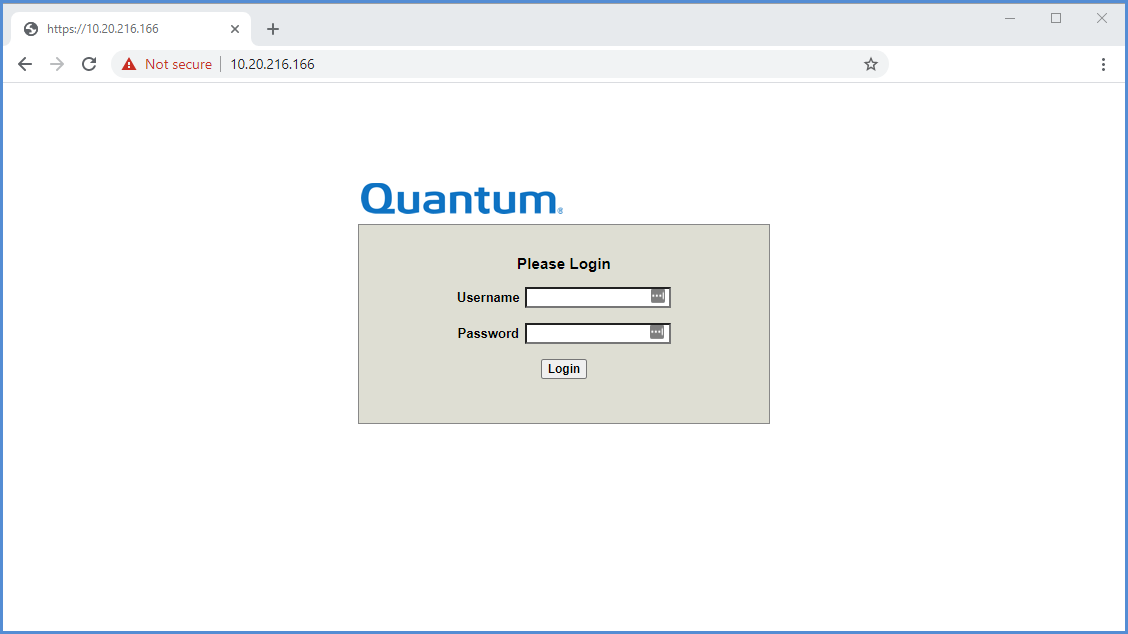Click the Username label
This screenshot has width=1128, height=634.
click(488, 297)
